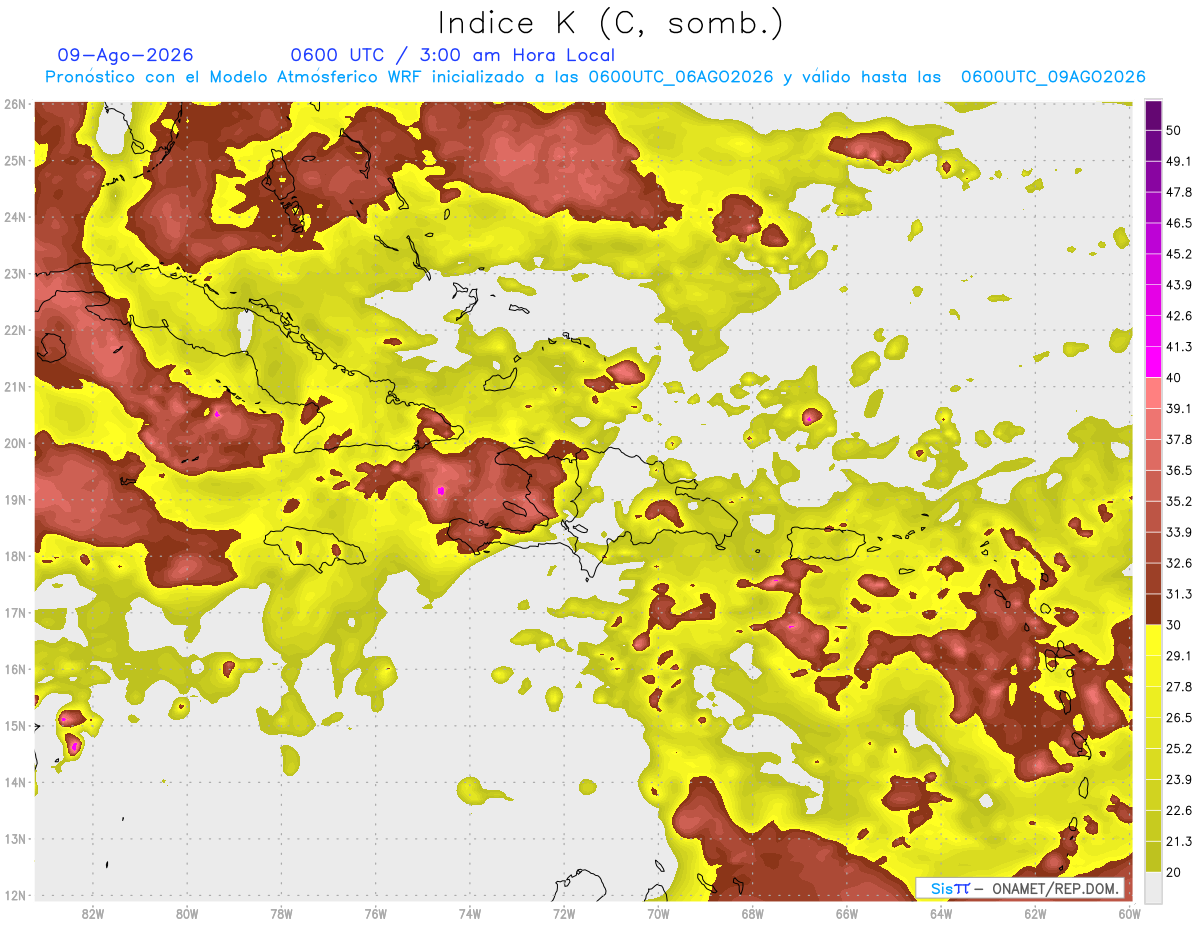This screenshot has height=927, width=1200.
Task: Click the colorbar value "33.9"
Action: pyautogui.click(x=1179, y=532)
